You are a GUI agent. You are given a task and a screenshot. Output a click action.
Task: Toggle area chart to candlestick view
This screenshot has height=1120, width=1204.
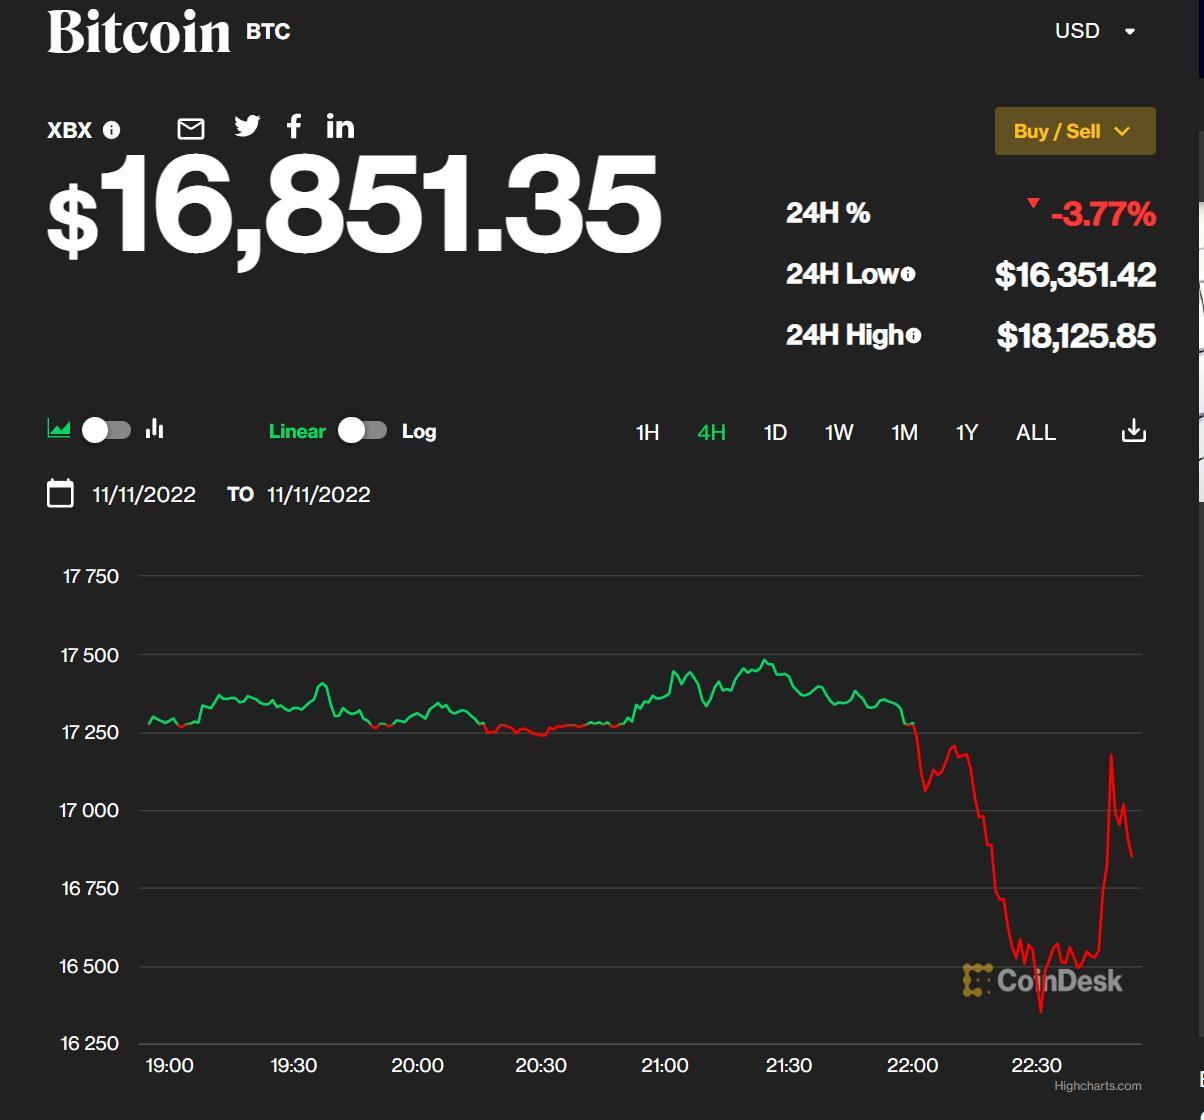click(107, 430)
